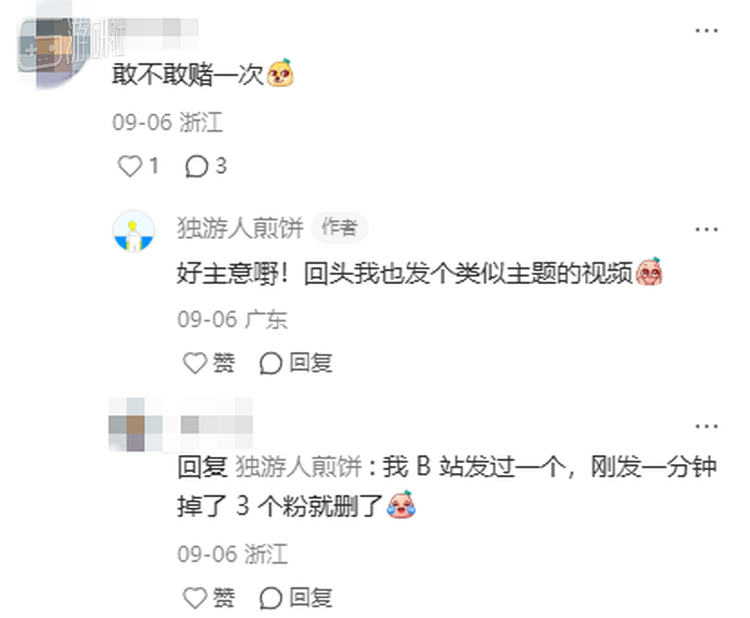This screenshot has height=618, width=750.
Task: Open three-dot menu on 独游人煎饼's reply
Action: point(706,229)
